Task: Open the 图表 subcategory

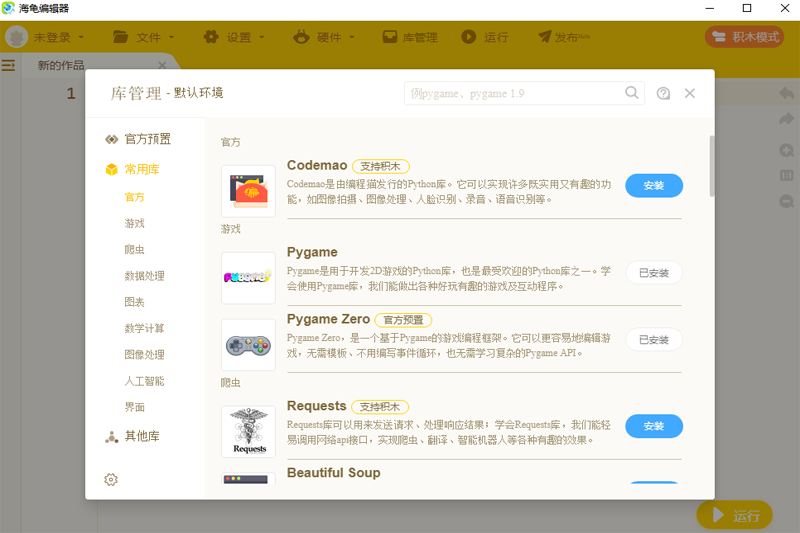Action: [x=134, y=302]
